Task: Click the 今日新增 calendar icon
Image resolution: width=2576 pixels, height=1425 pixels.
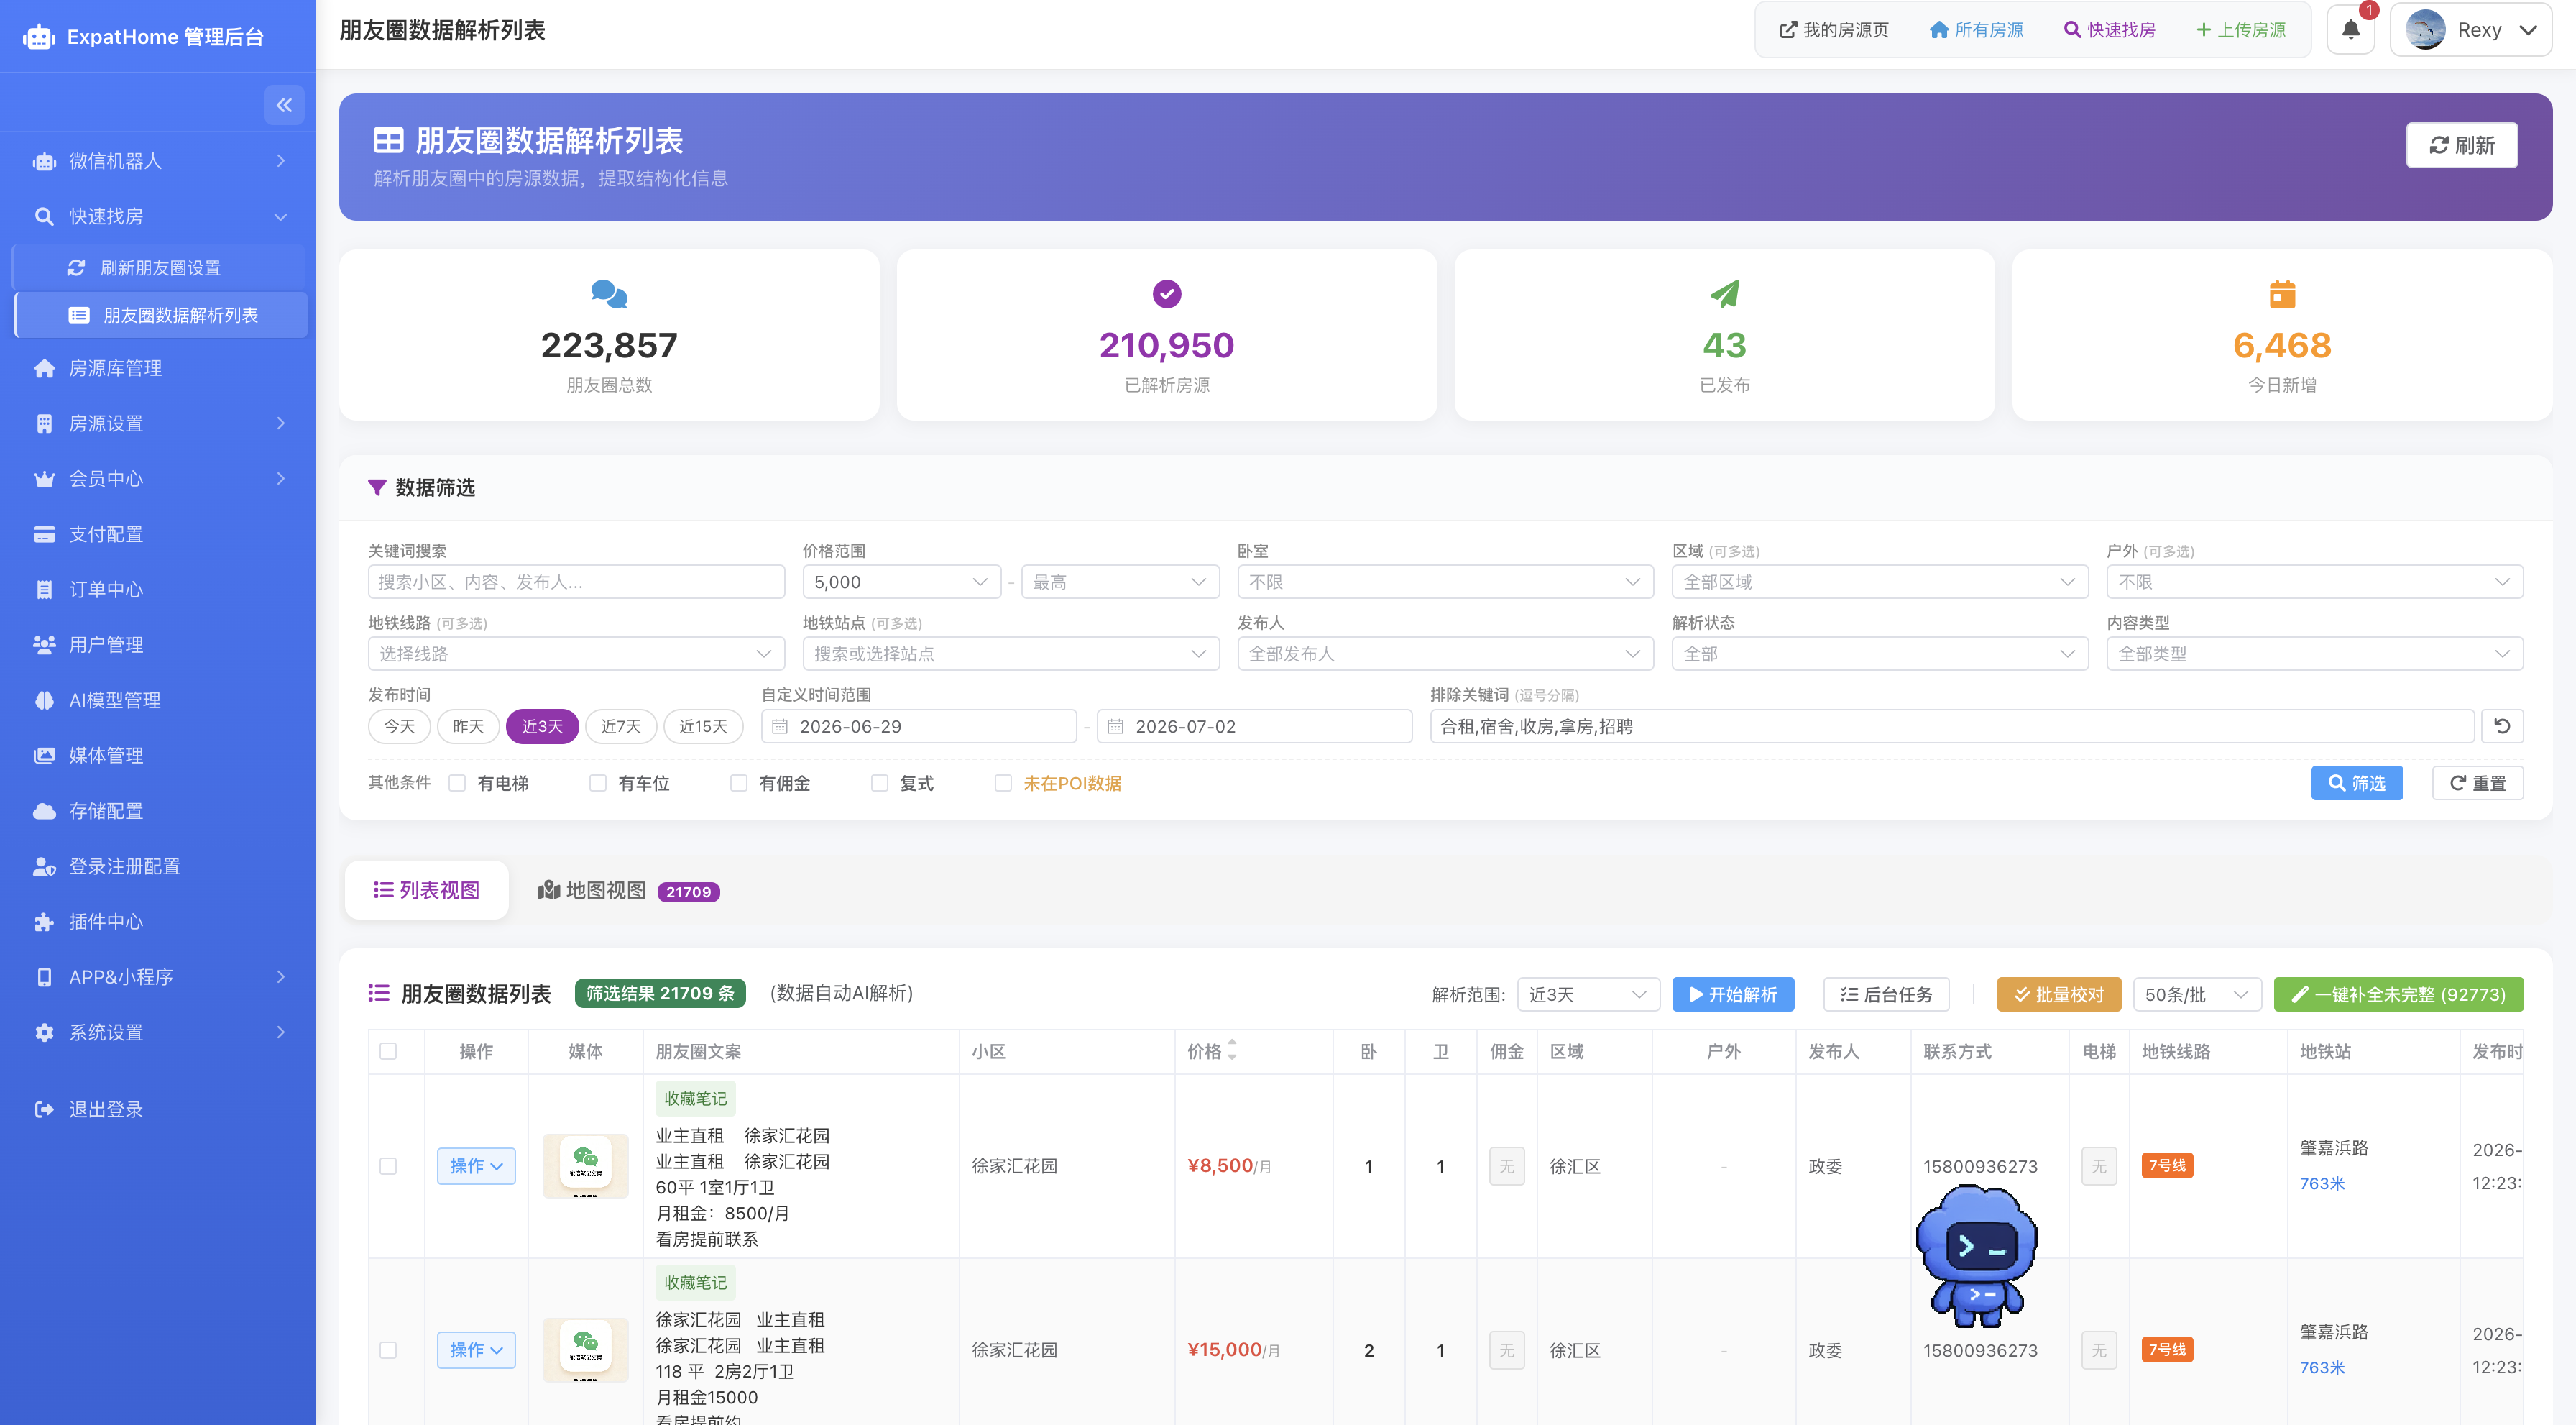Action: point(2282,294)
